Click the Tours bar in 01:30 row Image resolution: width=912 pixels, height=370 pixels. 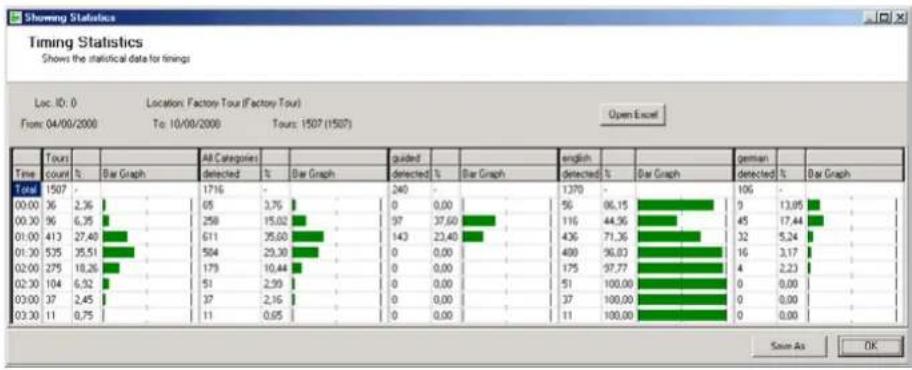click(119, 252)
